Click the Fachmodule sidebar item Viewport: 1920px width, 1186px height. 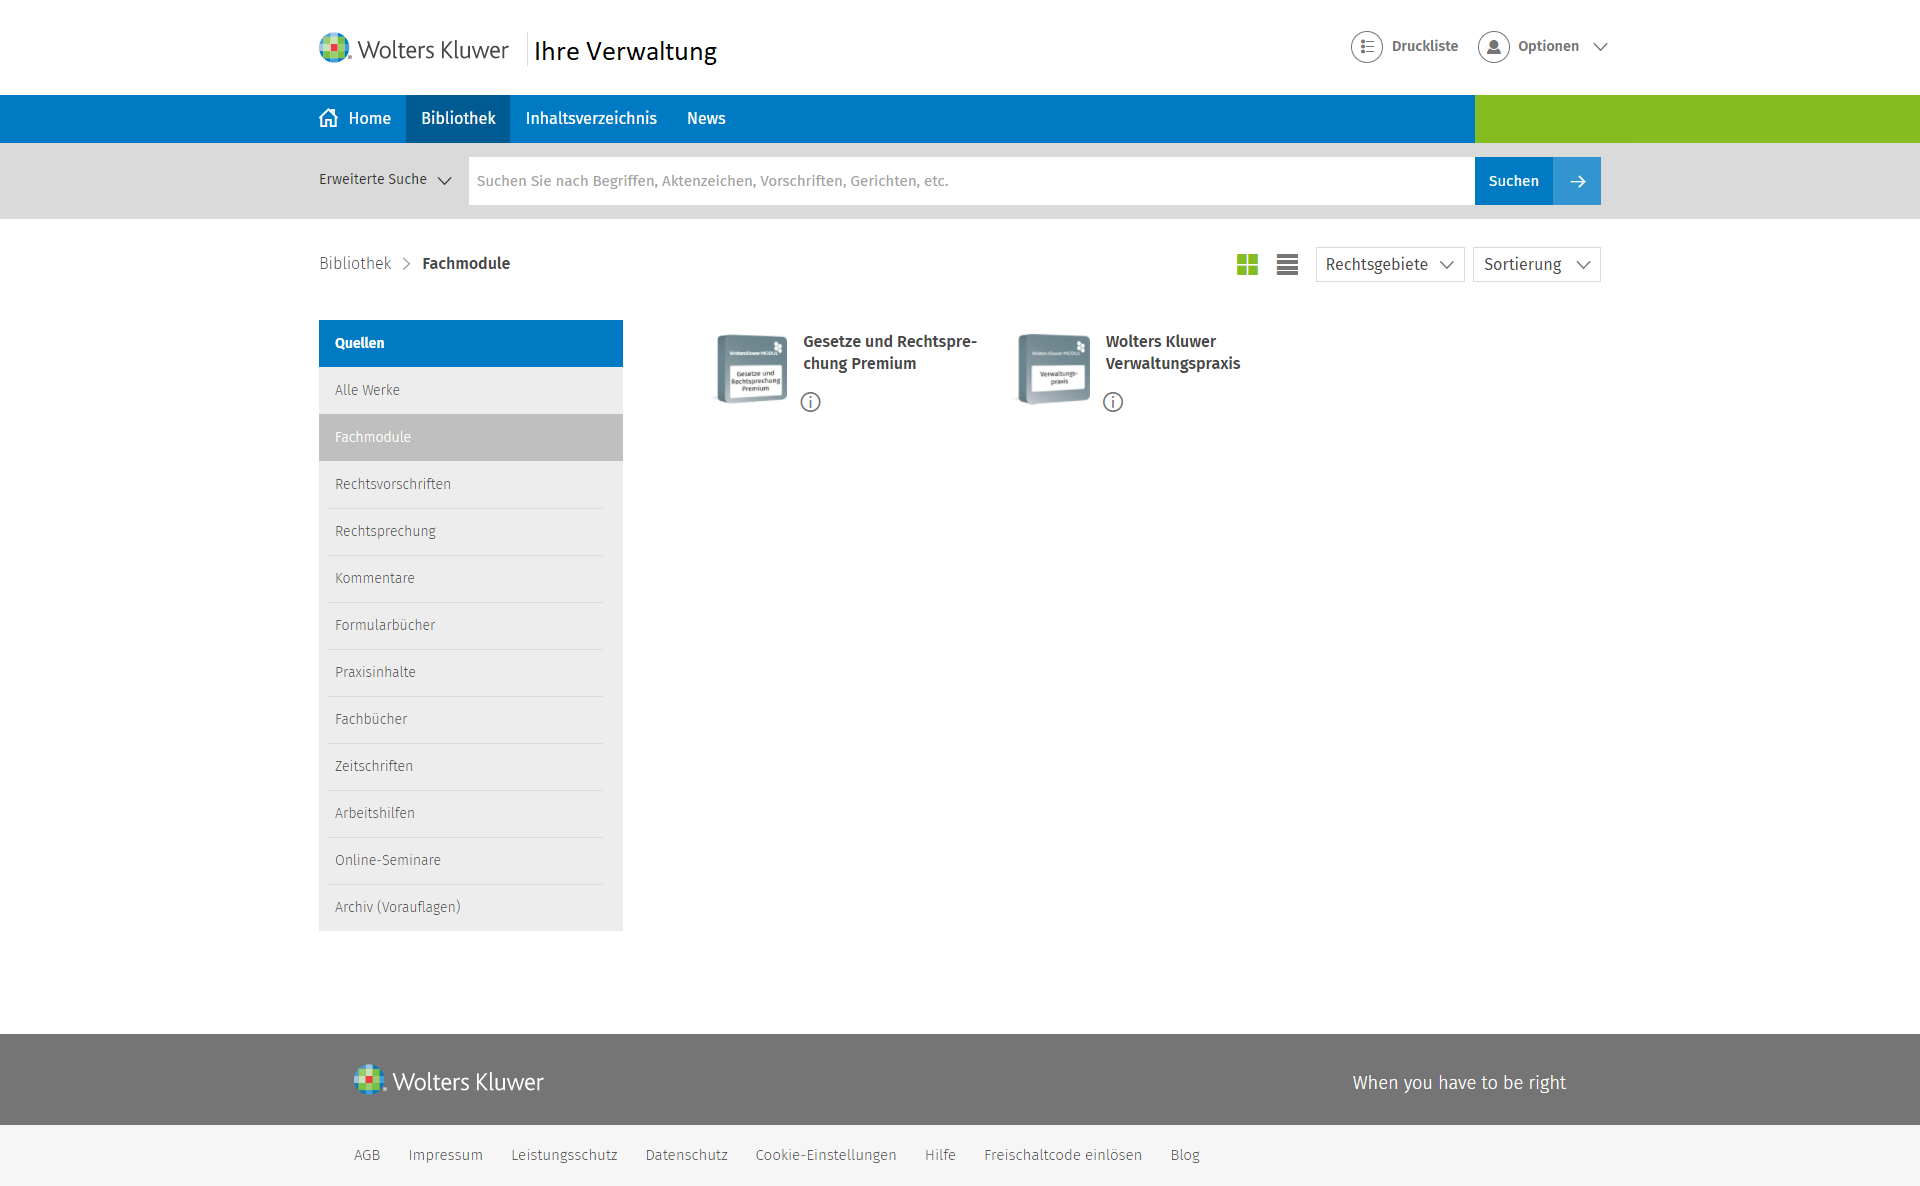[470, 437]
